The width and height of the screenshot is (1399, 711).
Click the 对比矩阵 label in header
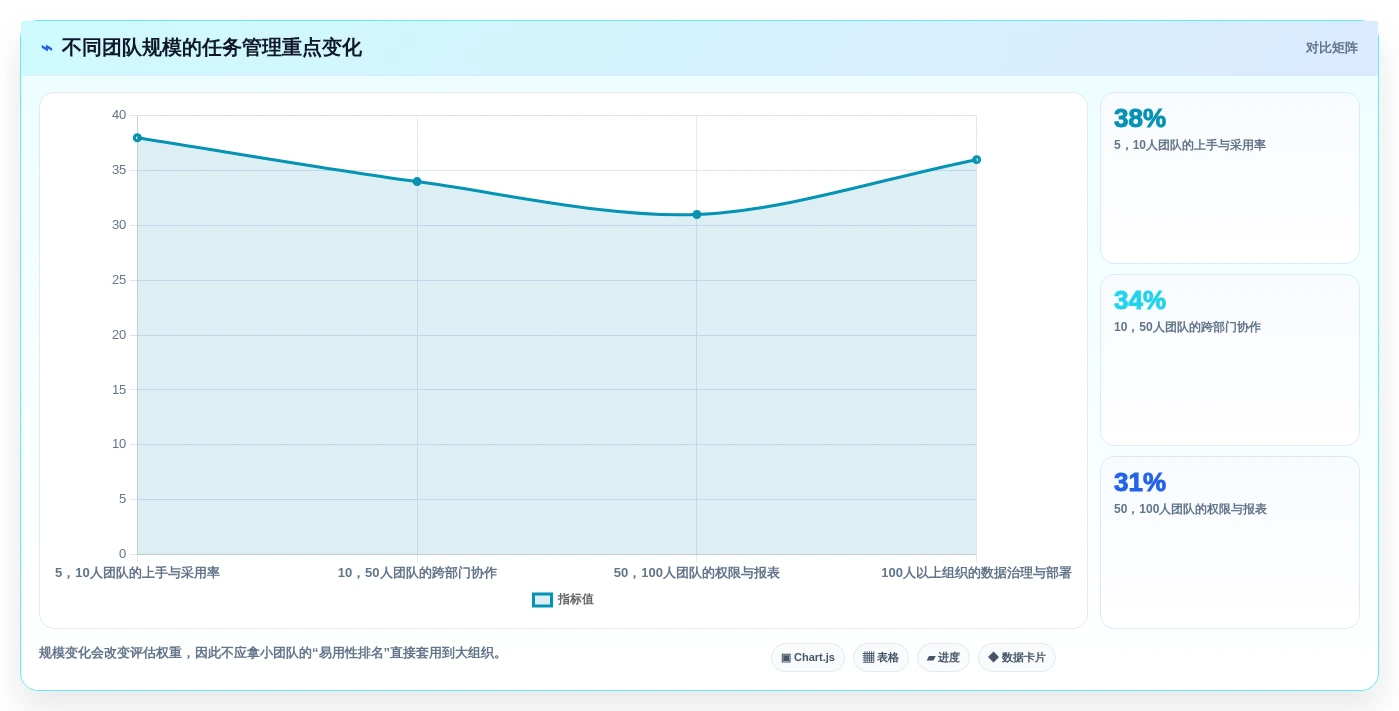[1331, 48]
